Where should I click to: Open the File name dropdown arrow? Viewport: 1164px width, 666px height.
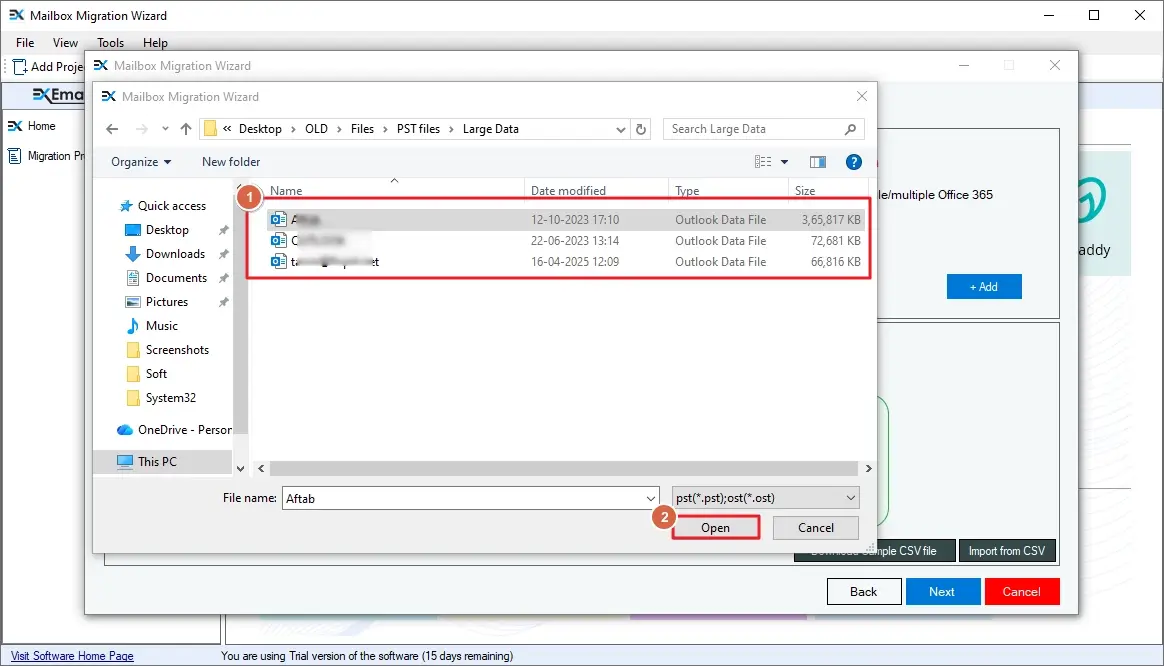coord(651,497)
